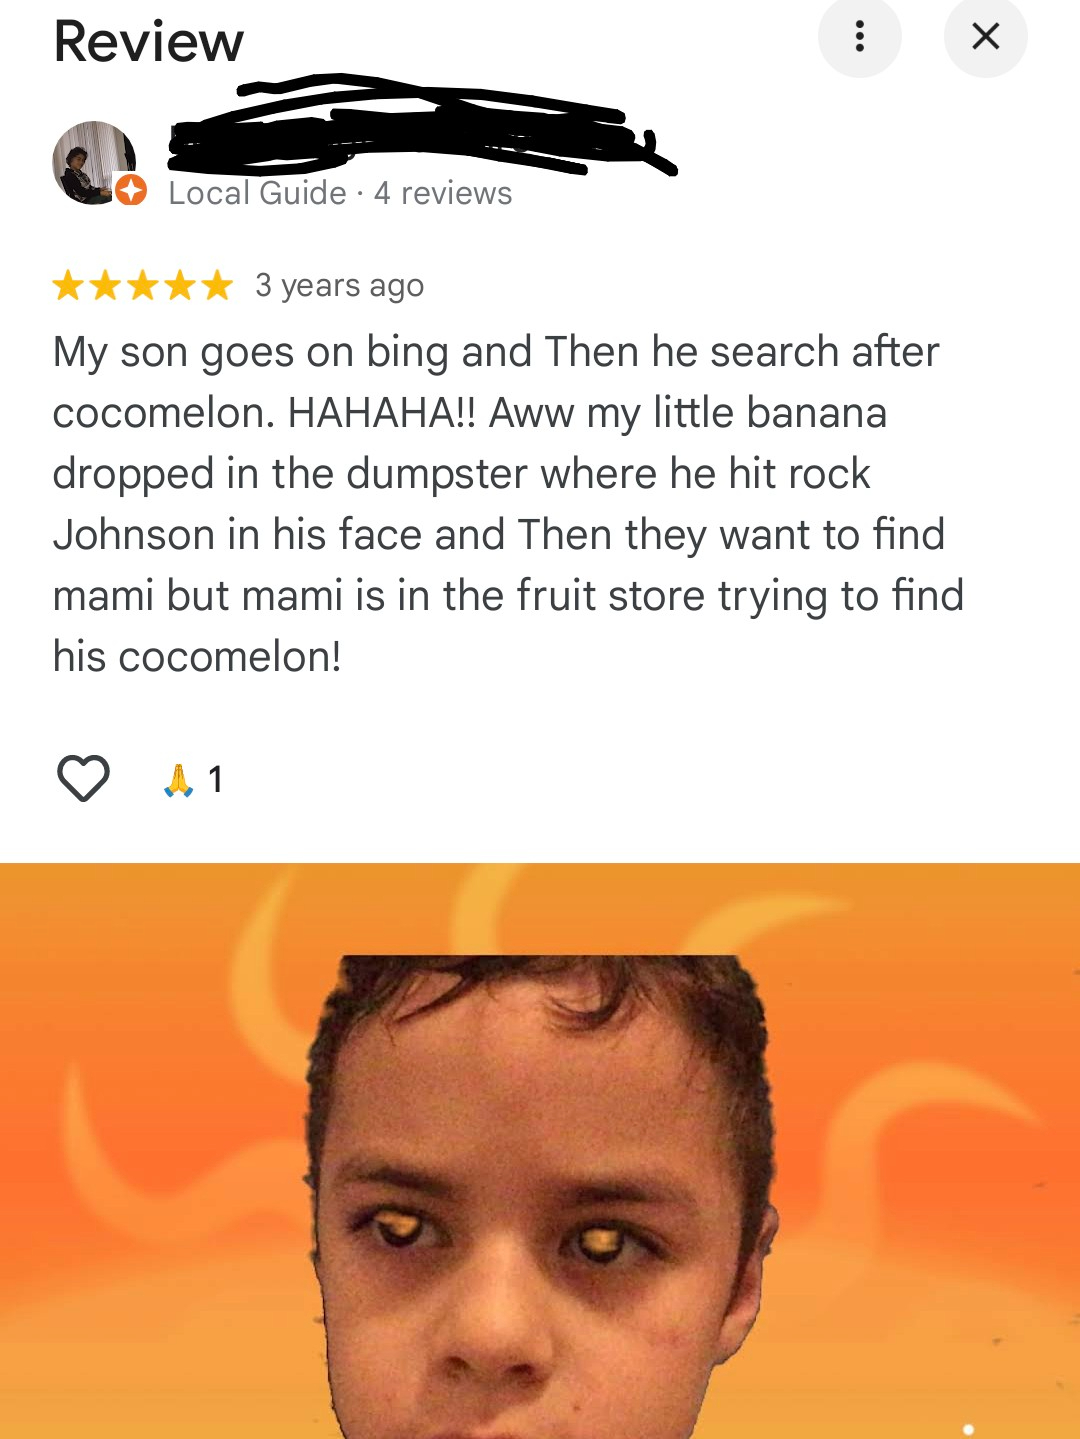Open the three-dot more options menu
Viewport: 1080px width, 1439px height.
[859, 36]
